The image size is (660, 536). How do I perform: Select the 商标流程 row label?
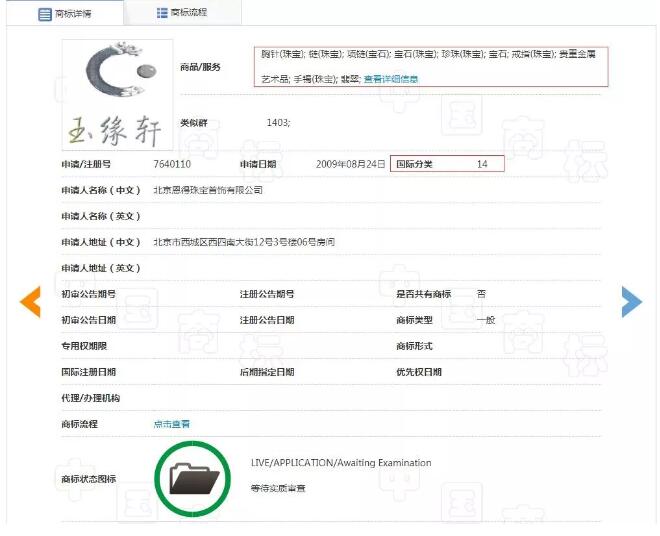point(80,424)
